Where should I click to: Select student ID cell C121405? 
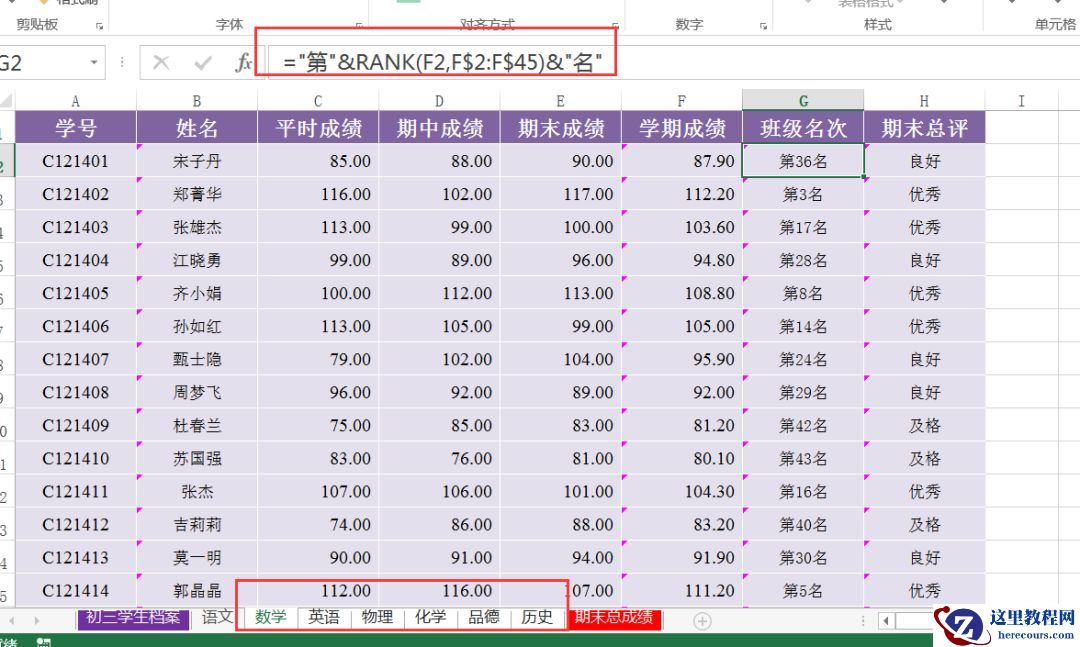pyautogui.click(x=76, y=294)
